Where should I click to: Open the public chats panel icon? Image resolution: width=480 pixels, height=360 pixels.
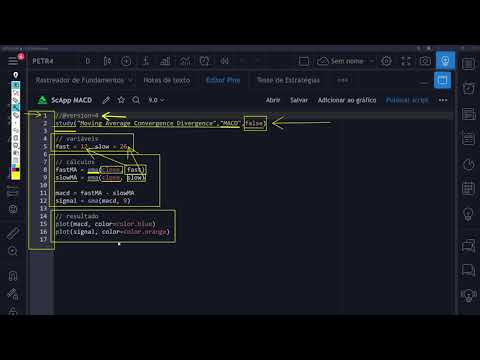[x=468, y=246]
